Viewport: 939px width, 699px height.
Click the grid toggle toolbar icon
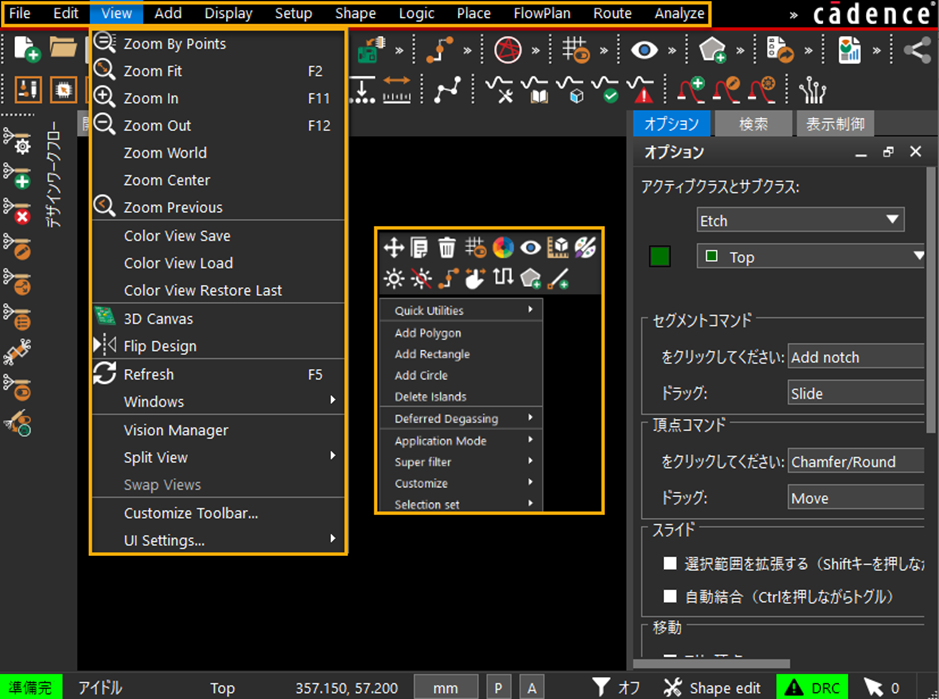pyautogui.click(x=575, y=50)
